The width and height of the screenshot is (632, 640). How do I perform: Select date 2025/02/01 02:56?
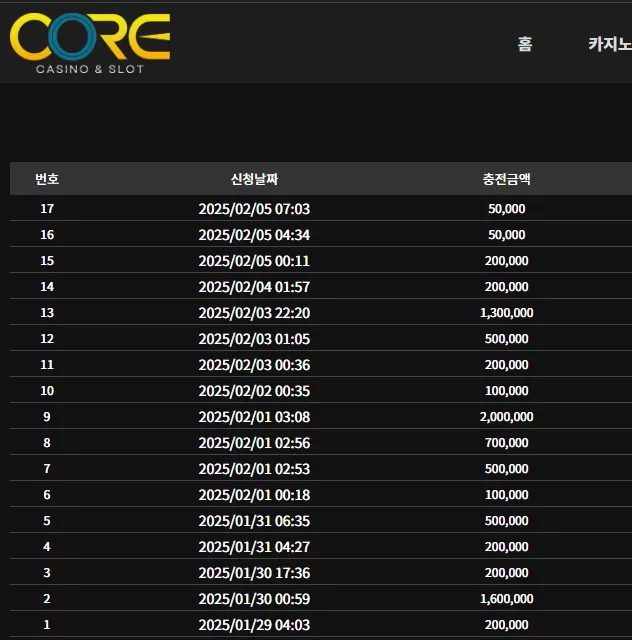pos(254,443)
